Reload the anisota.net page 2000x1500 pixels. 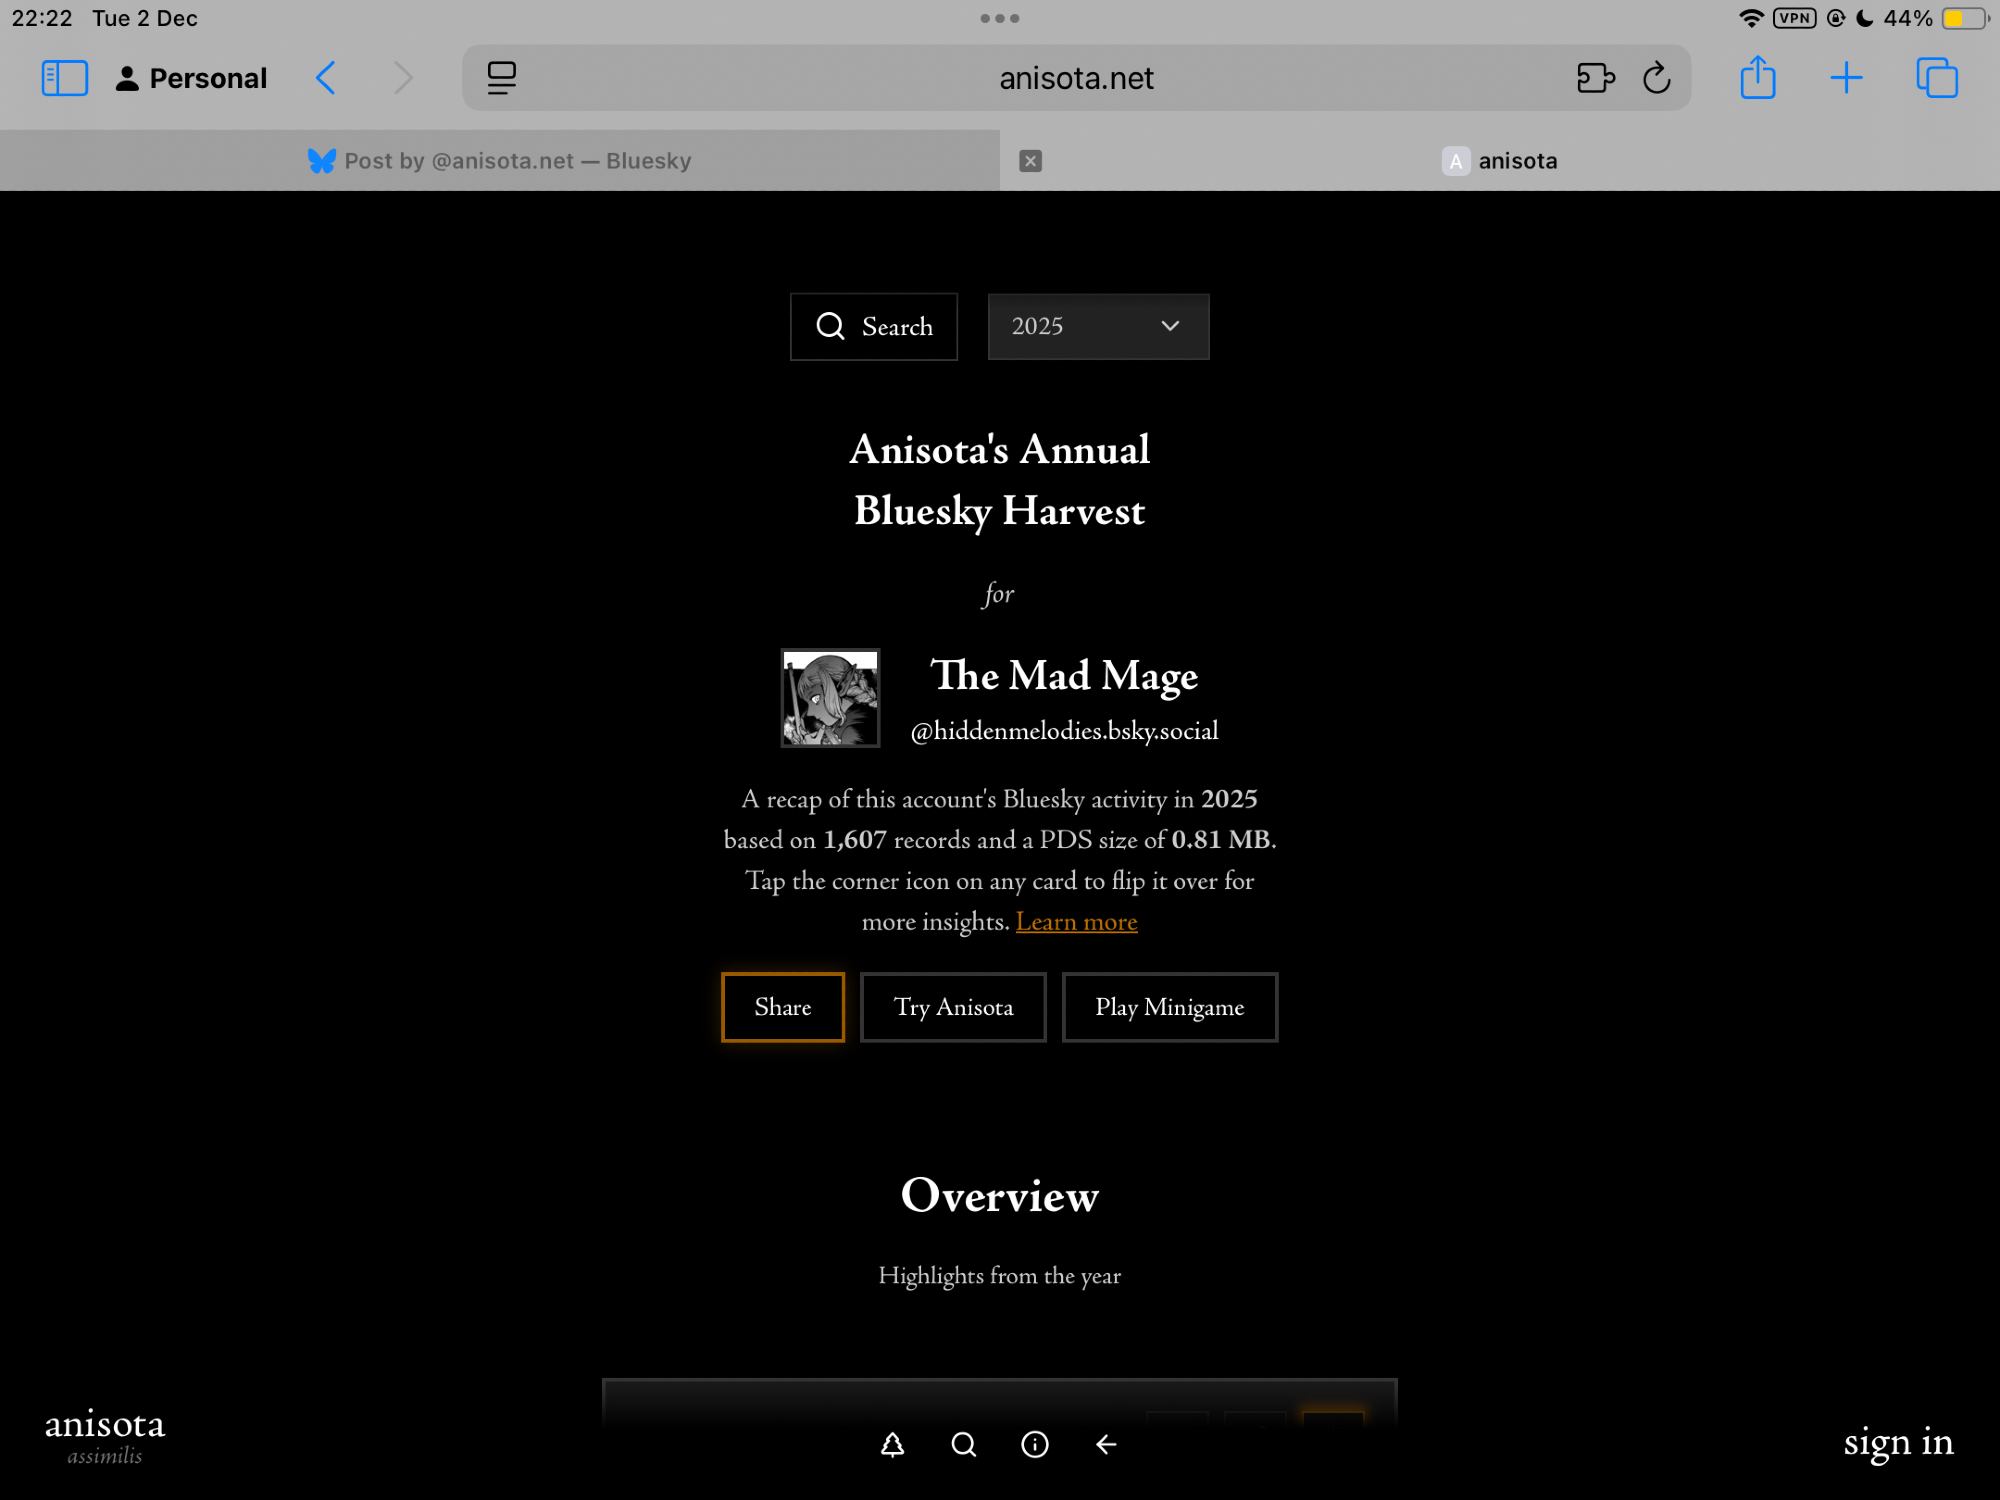pyautogui.click(x=1657, y=78)
